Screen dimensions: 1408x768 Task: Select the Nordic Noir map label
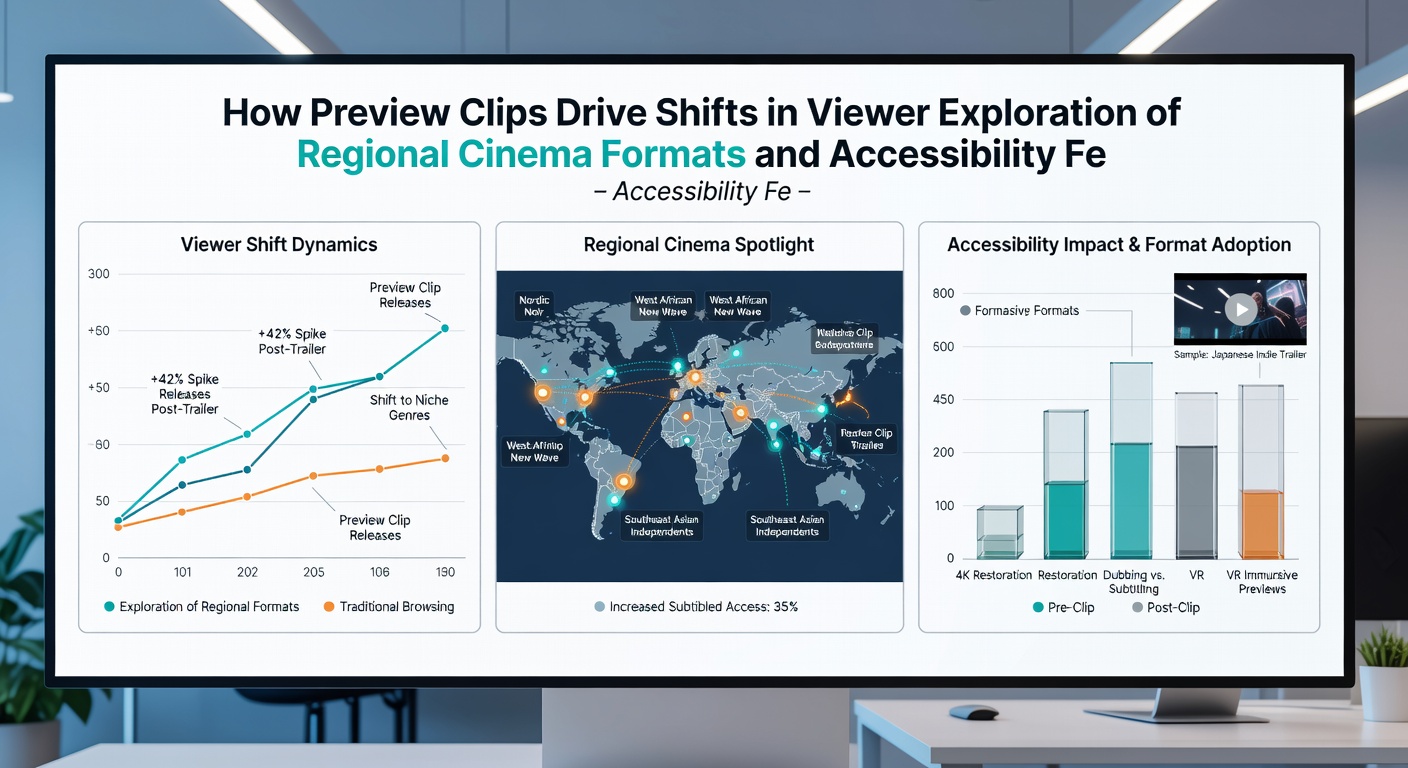(534, 305)
